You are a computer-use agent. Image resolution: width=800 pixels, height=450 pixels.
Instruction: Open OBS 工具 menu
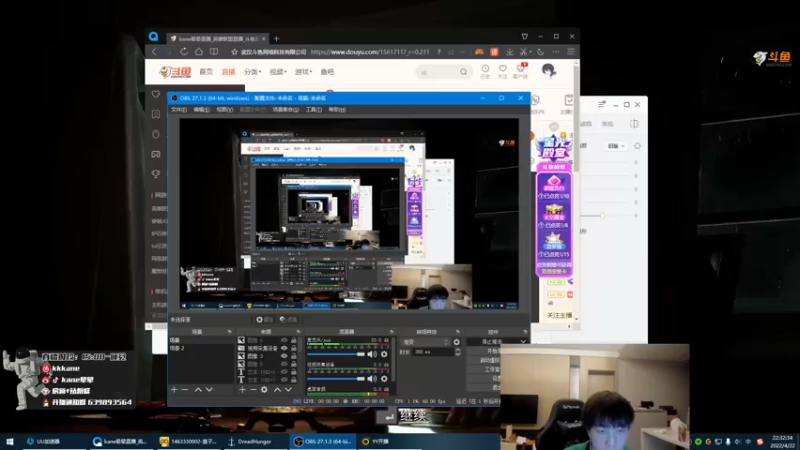tap(313, 109)
